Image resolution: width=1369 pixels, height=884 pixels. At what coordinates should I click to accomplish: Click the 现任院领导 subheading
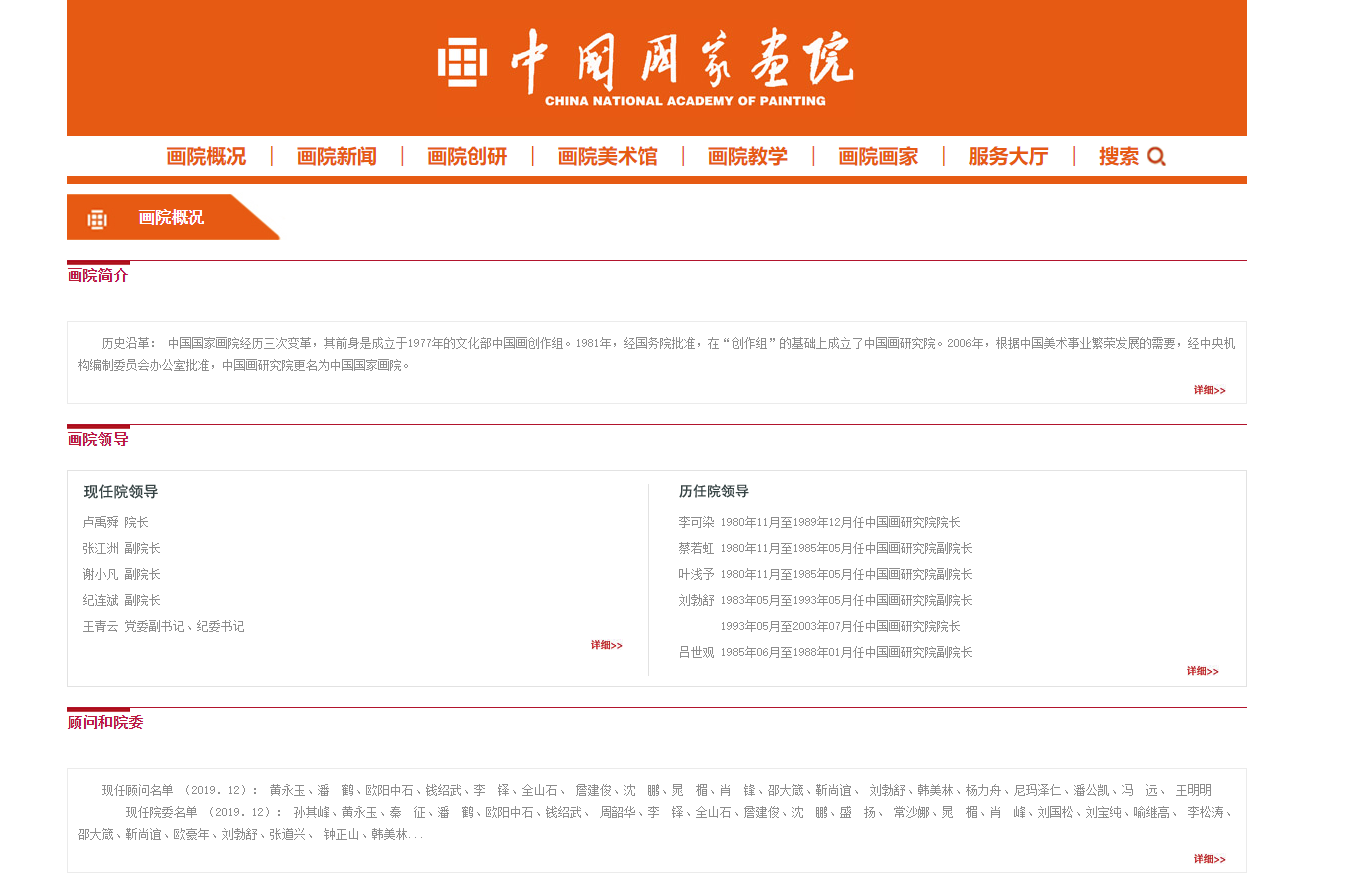coord(121,491)
